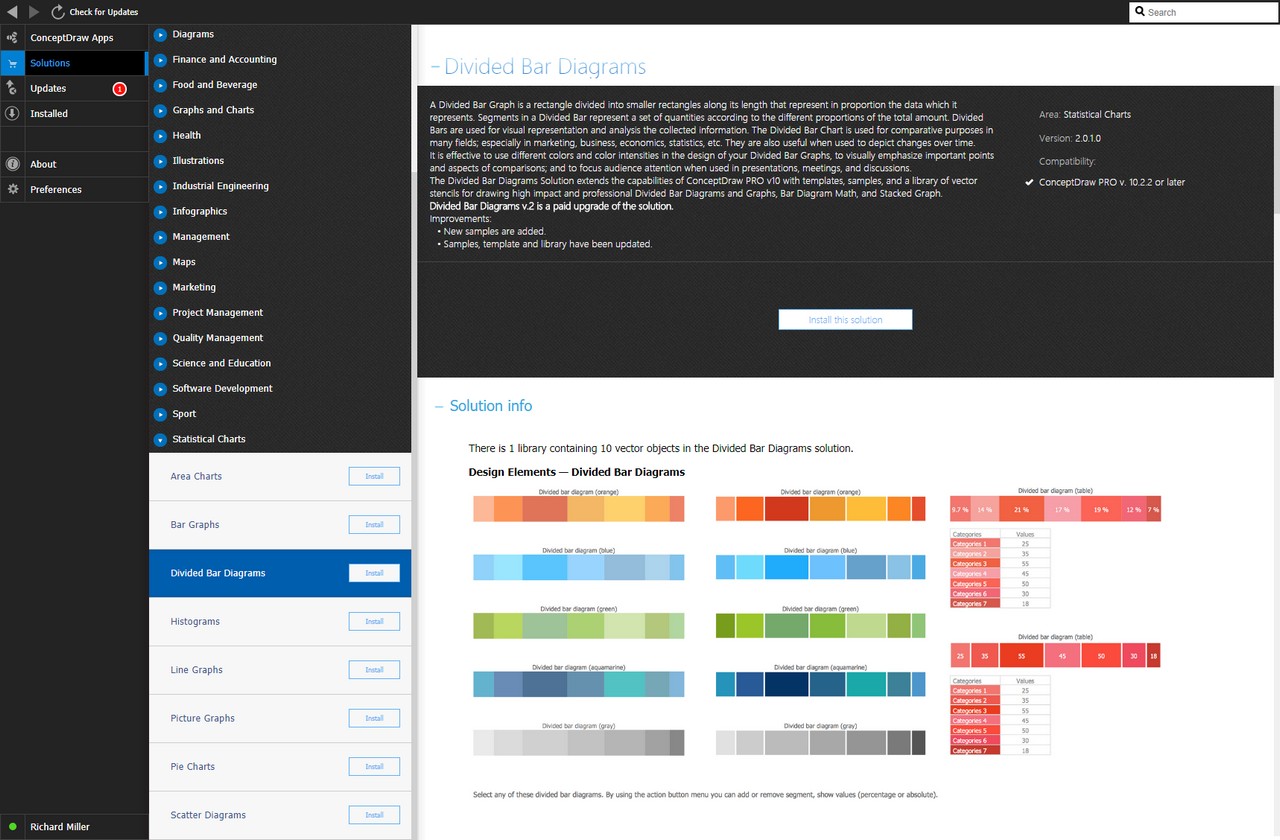This screenshot has width=1280, height=840.
Task: Click the Solutions cart icon
Action: pos(12,63)
